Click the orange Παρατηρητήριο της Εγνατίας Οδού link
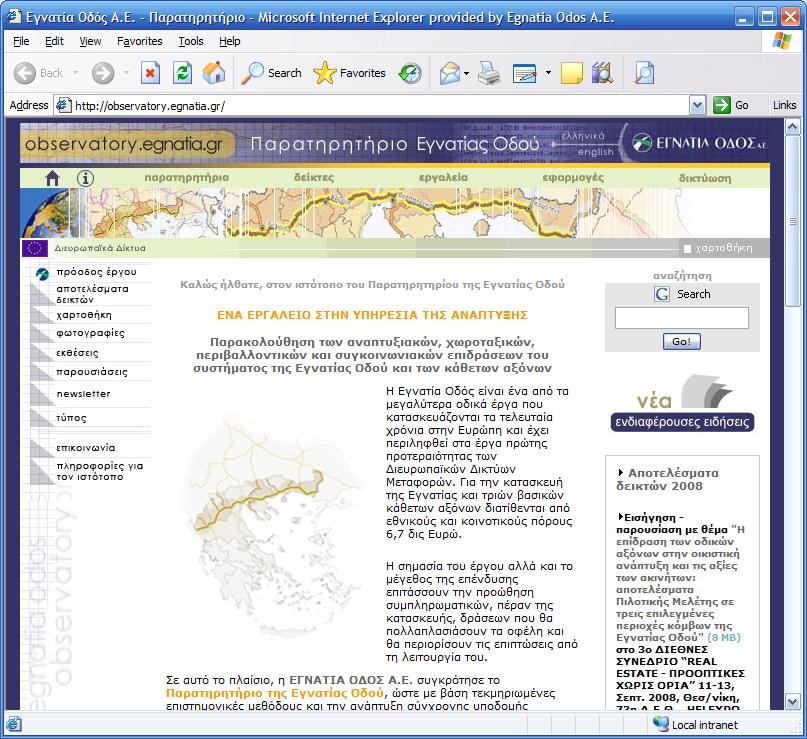The width and height of the screenshot is (807, 739). (x=275, y=693)
